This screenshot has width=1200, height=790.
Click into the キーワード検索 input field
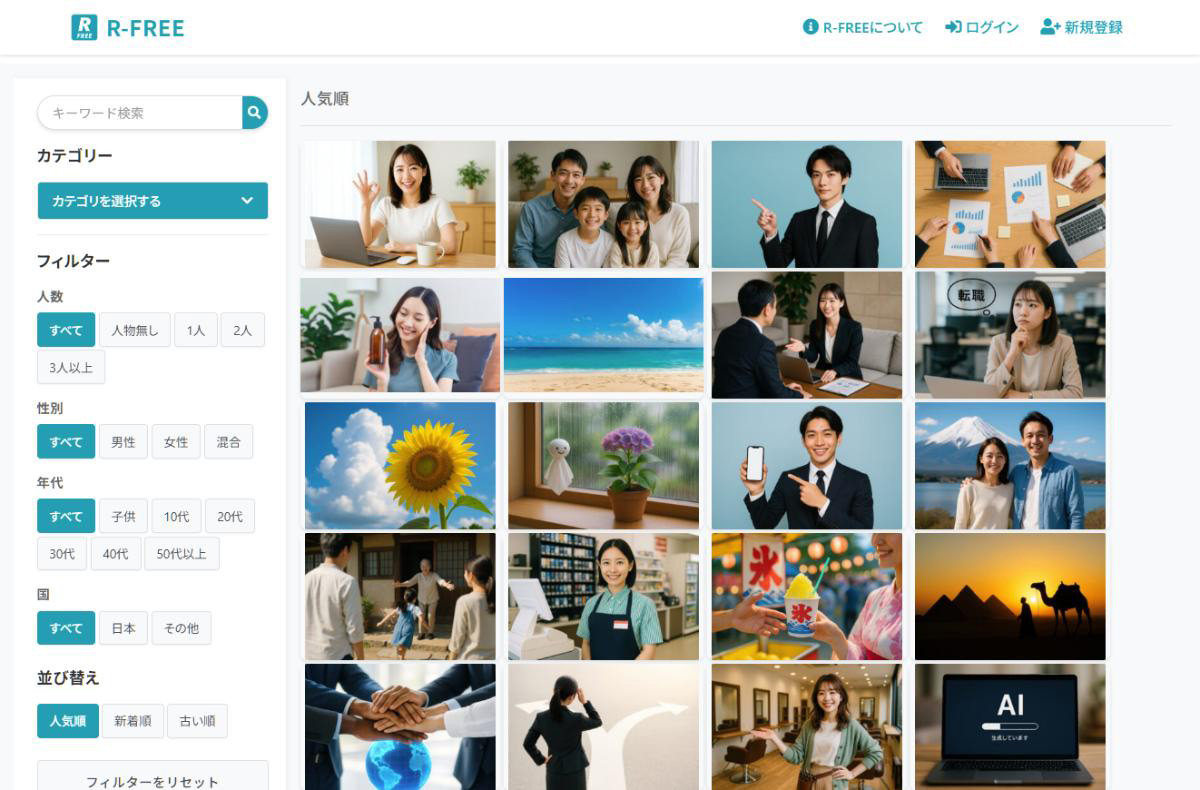click(140, 113)
